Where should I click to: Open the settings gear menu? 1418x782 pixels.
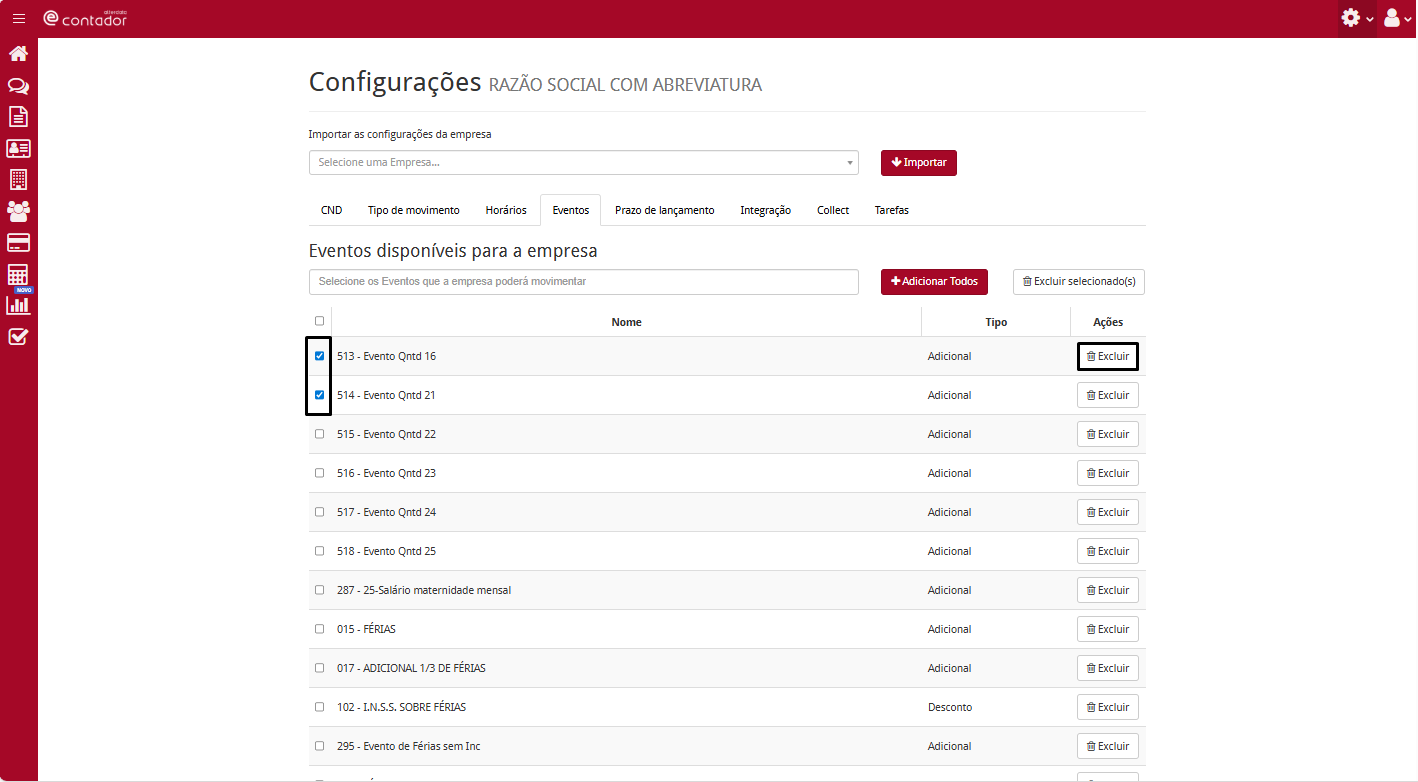coord(1357,18)
